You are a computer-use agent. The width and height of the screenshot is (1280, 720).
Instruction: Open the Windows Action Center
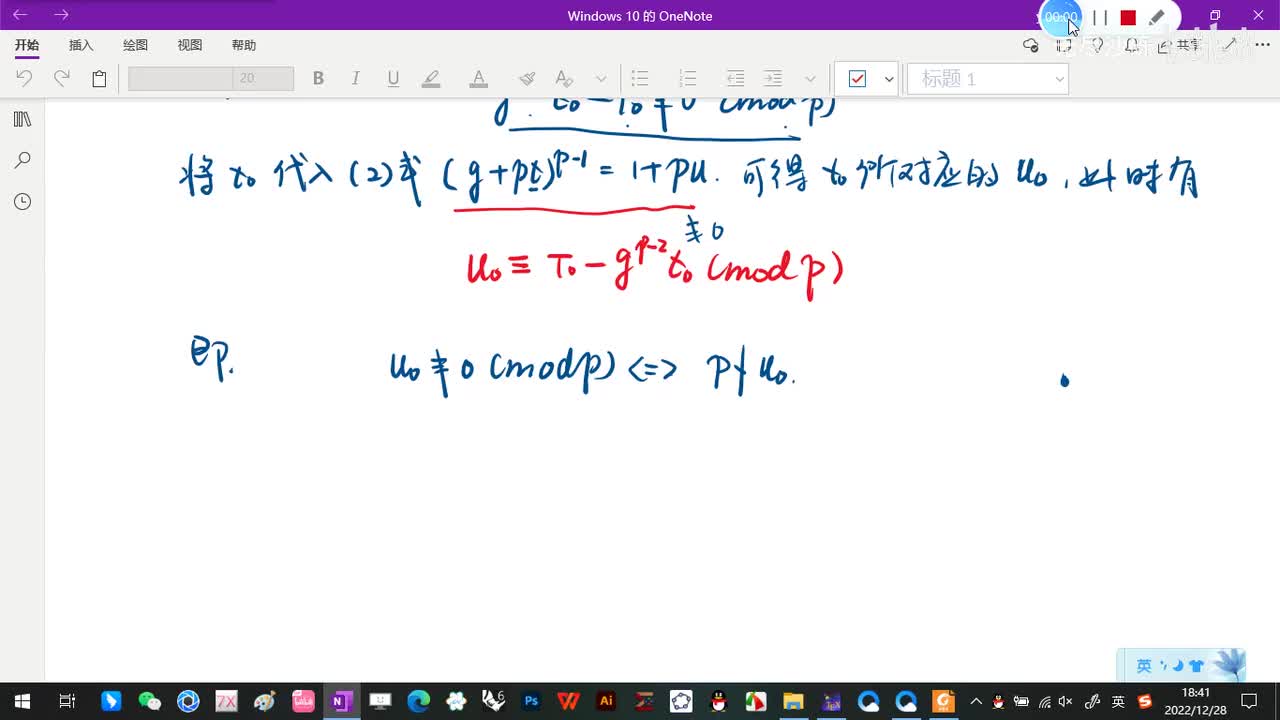click(1250, 701)
